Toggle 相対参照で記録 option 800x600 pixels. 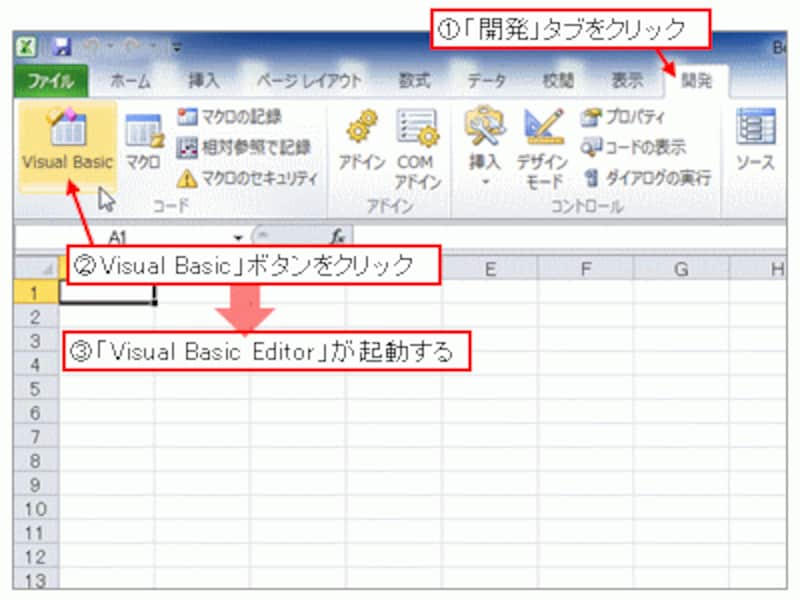click(x=243, y=147)
